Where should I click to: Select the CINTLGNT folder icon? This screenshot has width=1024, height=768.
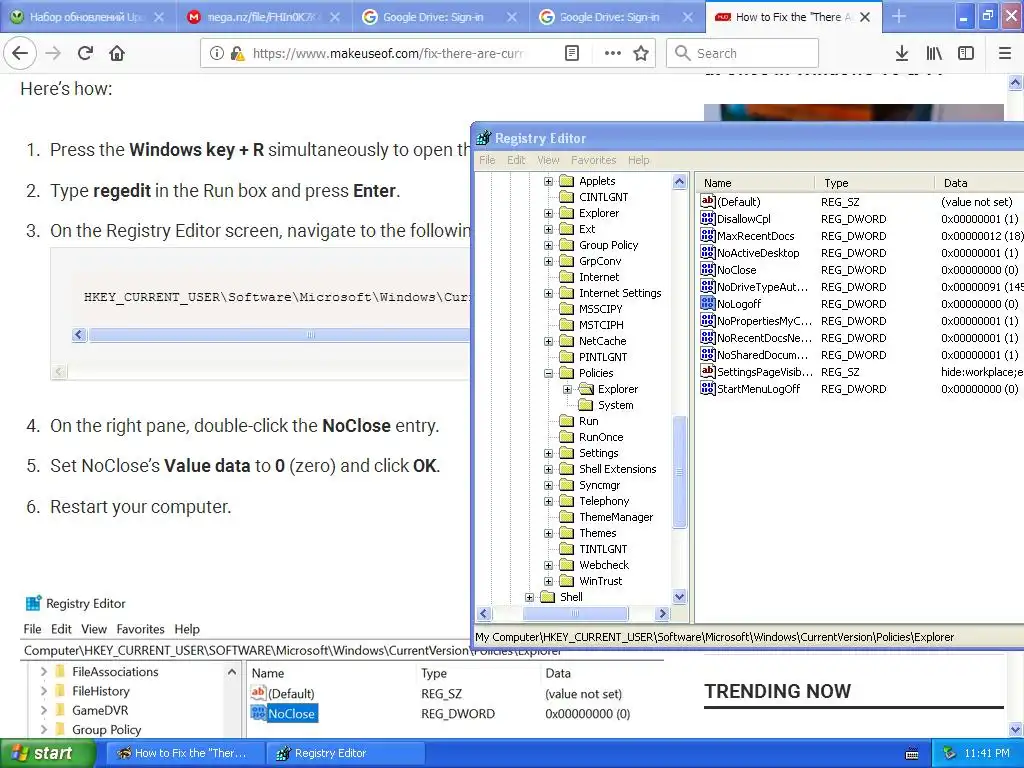click(567, 197)
